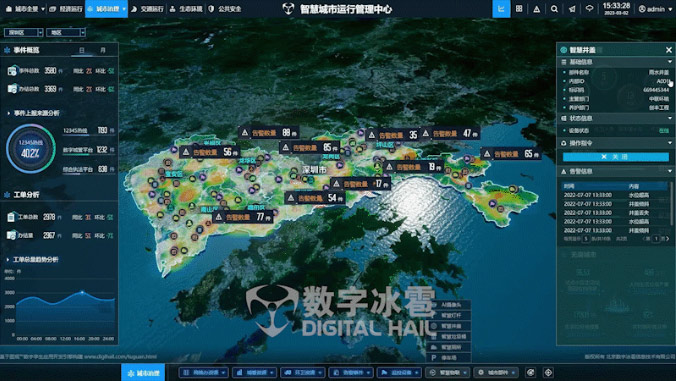Click the 办结总数 icon in event overview
Image resolution: width=676 pixels, height=381 pixels.
(12, 89)
